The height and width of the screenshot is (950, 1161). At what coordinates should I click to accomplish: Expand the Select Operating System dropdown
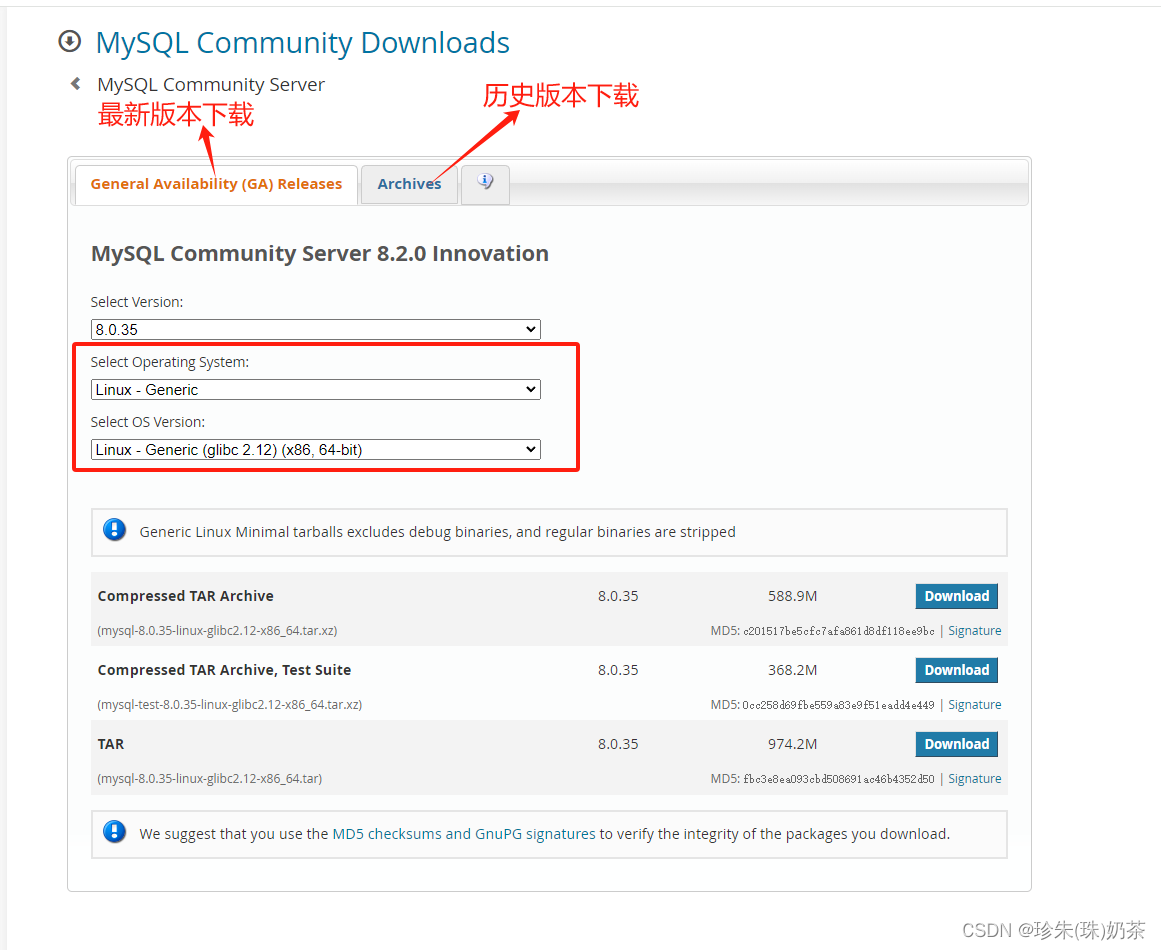[x=315, y=389]
